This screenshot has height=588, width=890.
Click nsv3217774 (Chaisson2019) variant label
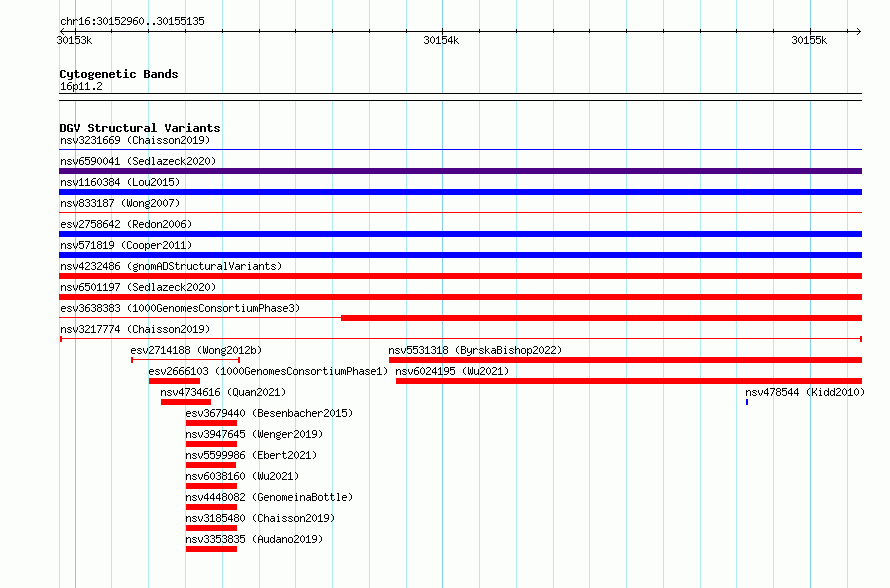[x=135, y=329]
